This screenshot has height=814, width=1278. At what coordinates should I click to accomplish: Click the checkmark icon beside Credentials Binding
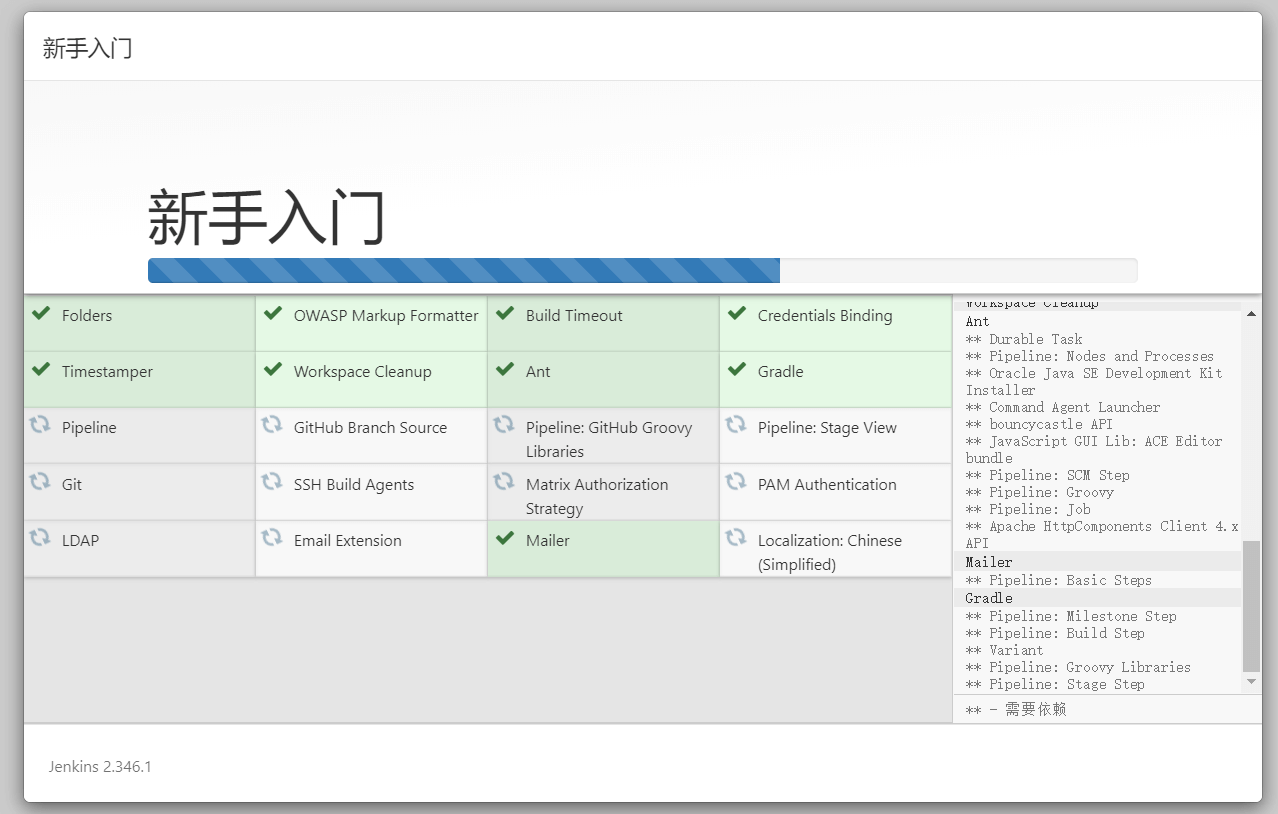coord(737,314)
